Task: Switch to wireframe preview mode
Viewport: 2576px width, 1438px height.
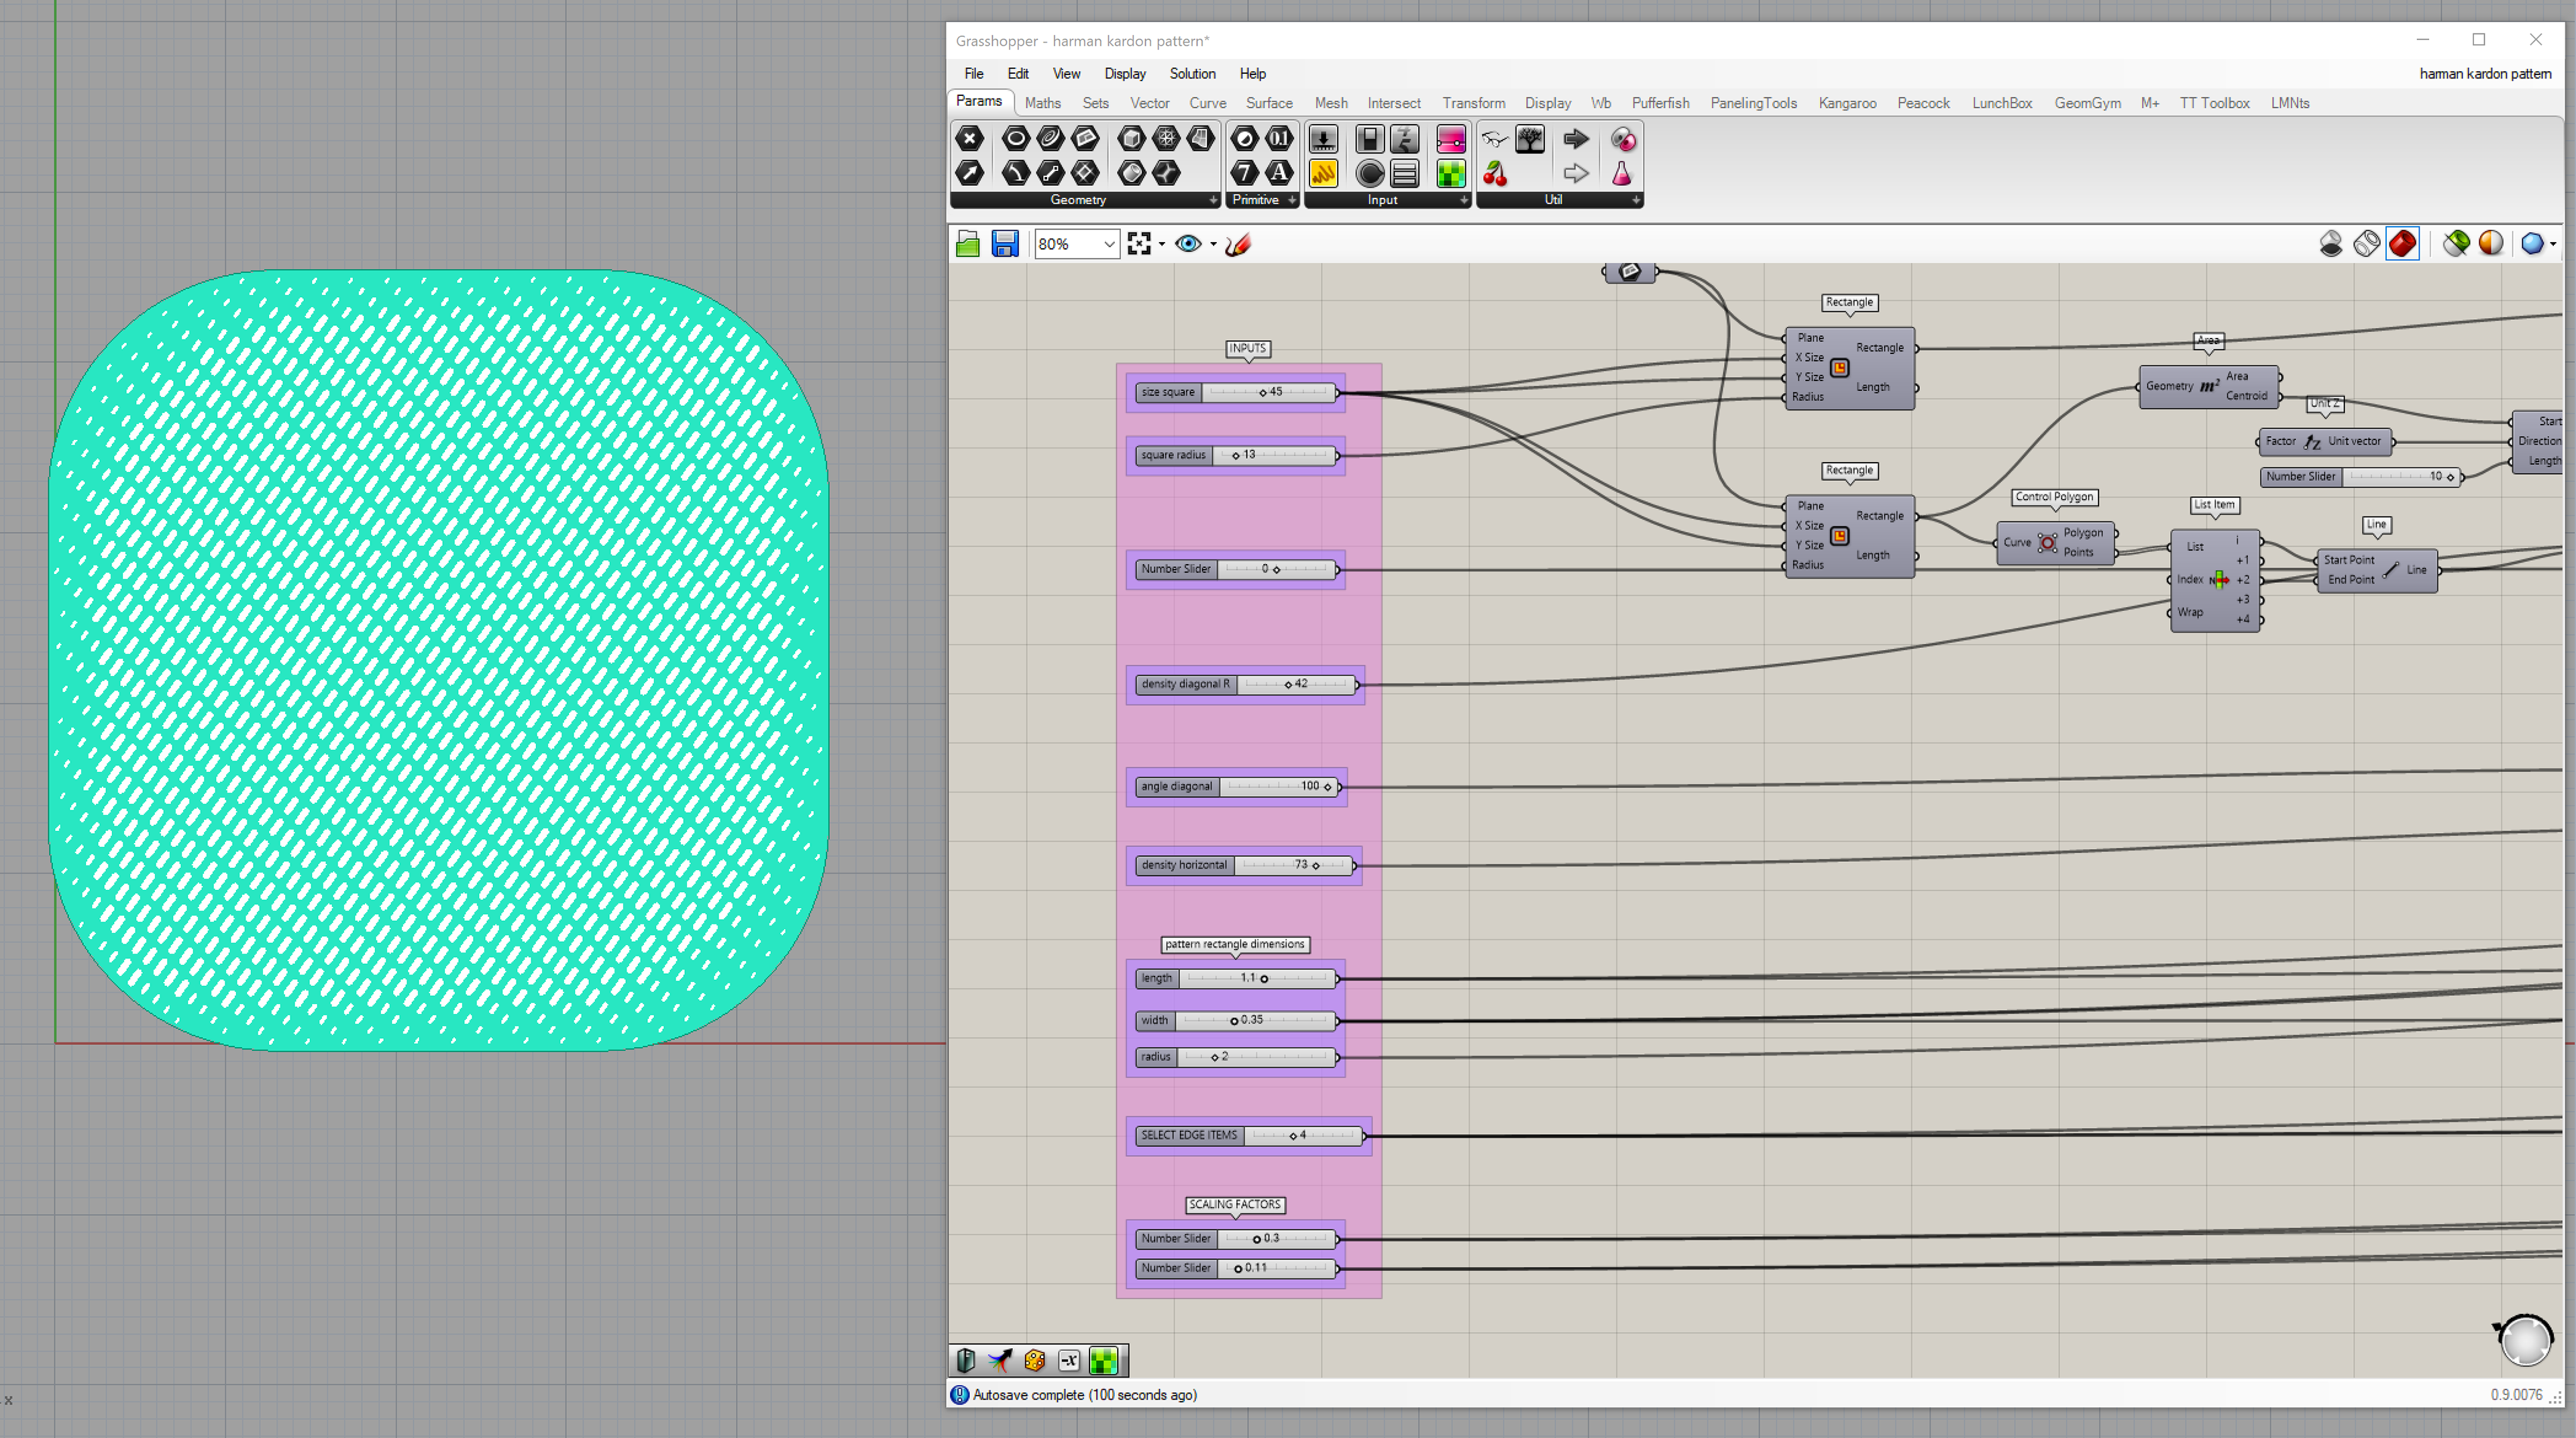Action: (x=2366, y=244)
